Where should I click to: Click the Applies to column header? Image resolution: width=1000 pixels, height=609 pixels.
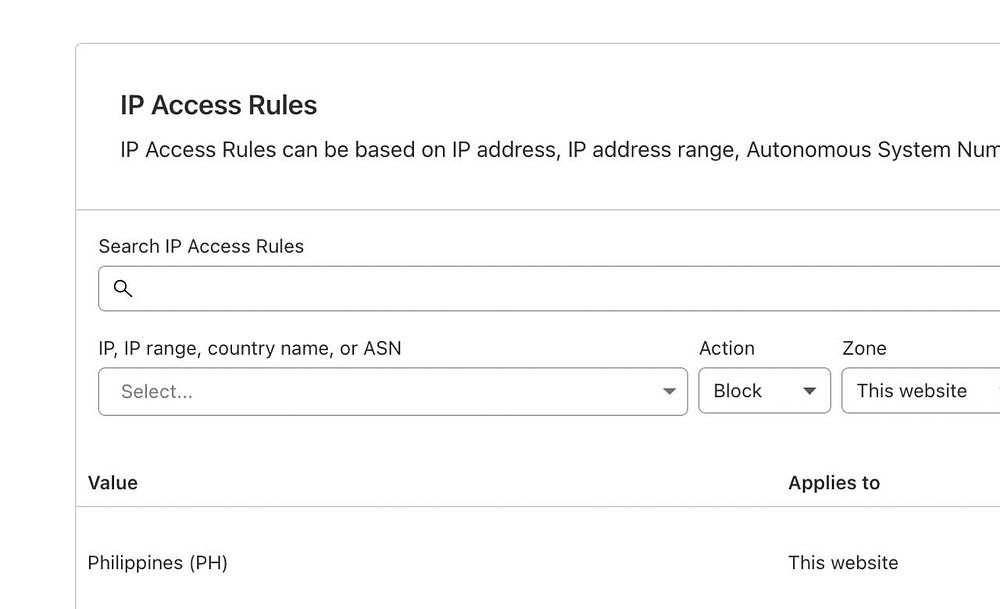(x=834, y=483)
